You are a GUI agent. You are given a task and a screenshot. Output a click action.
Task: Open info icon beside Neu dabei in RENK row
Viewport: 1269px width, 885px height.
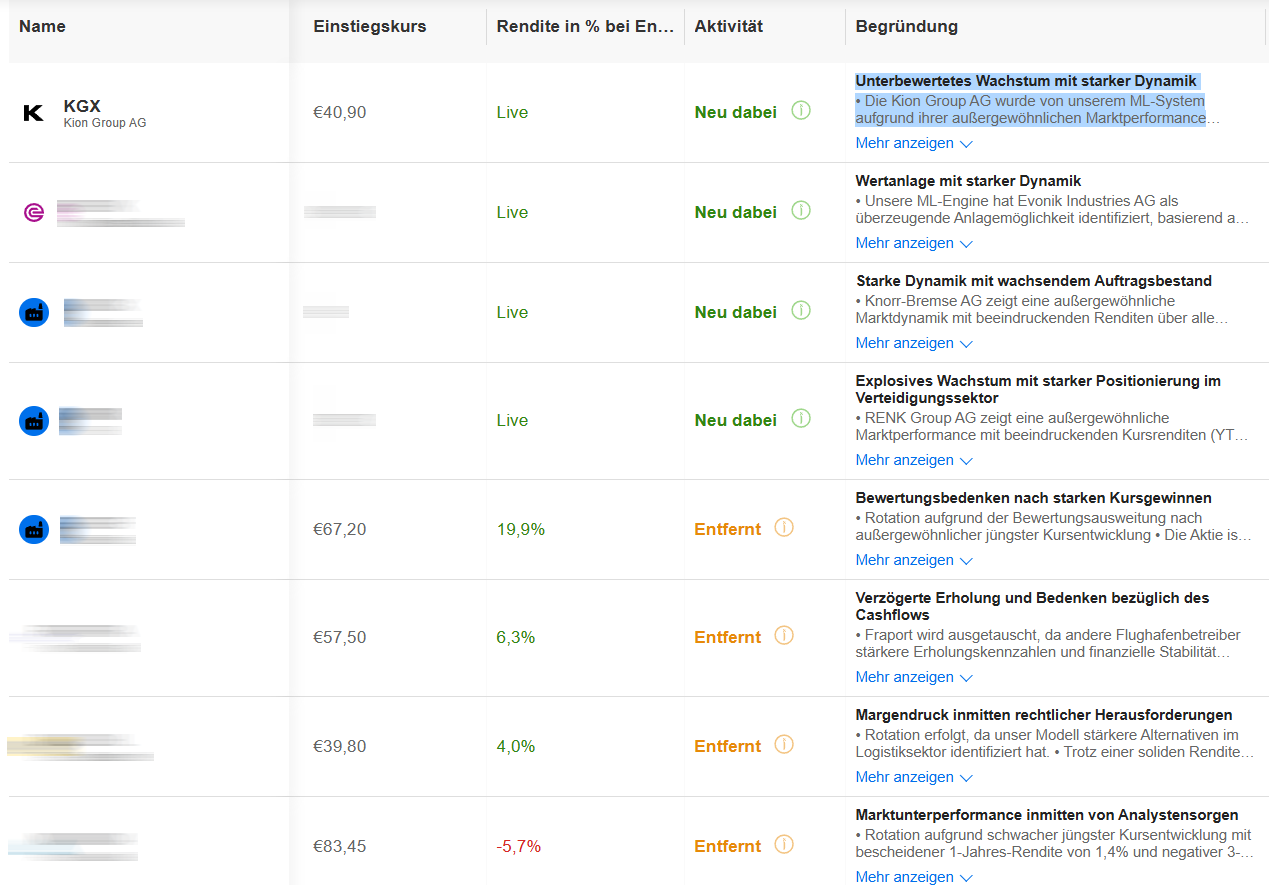801,419
